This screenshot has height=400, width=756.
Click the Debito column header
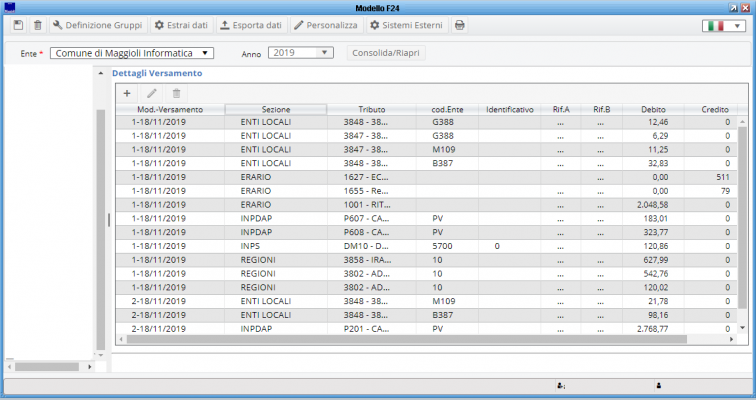(653, 109)
